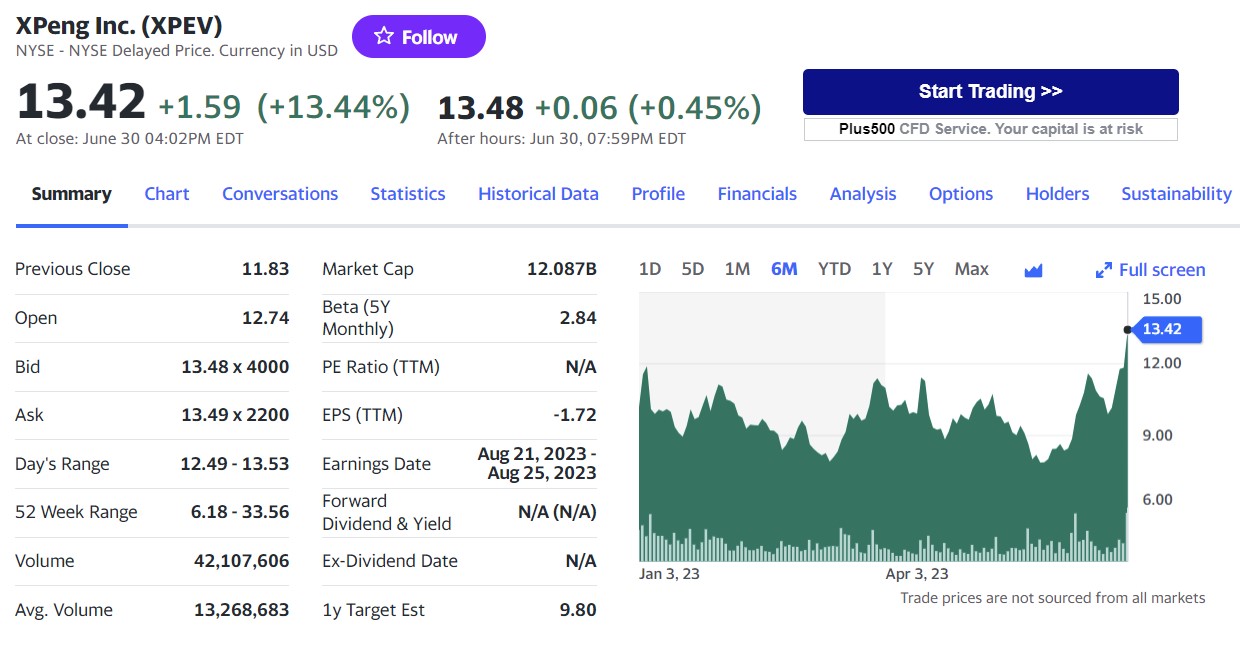Select the 6M chart range
The image size is (1240, 667).
[784, 269]
